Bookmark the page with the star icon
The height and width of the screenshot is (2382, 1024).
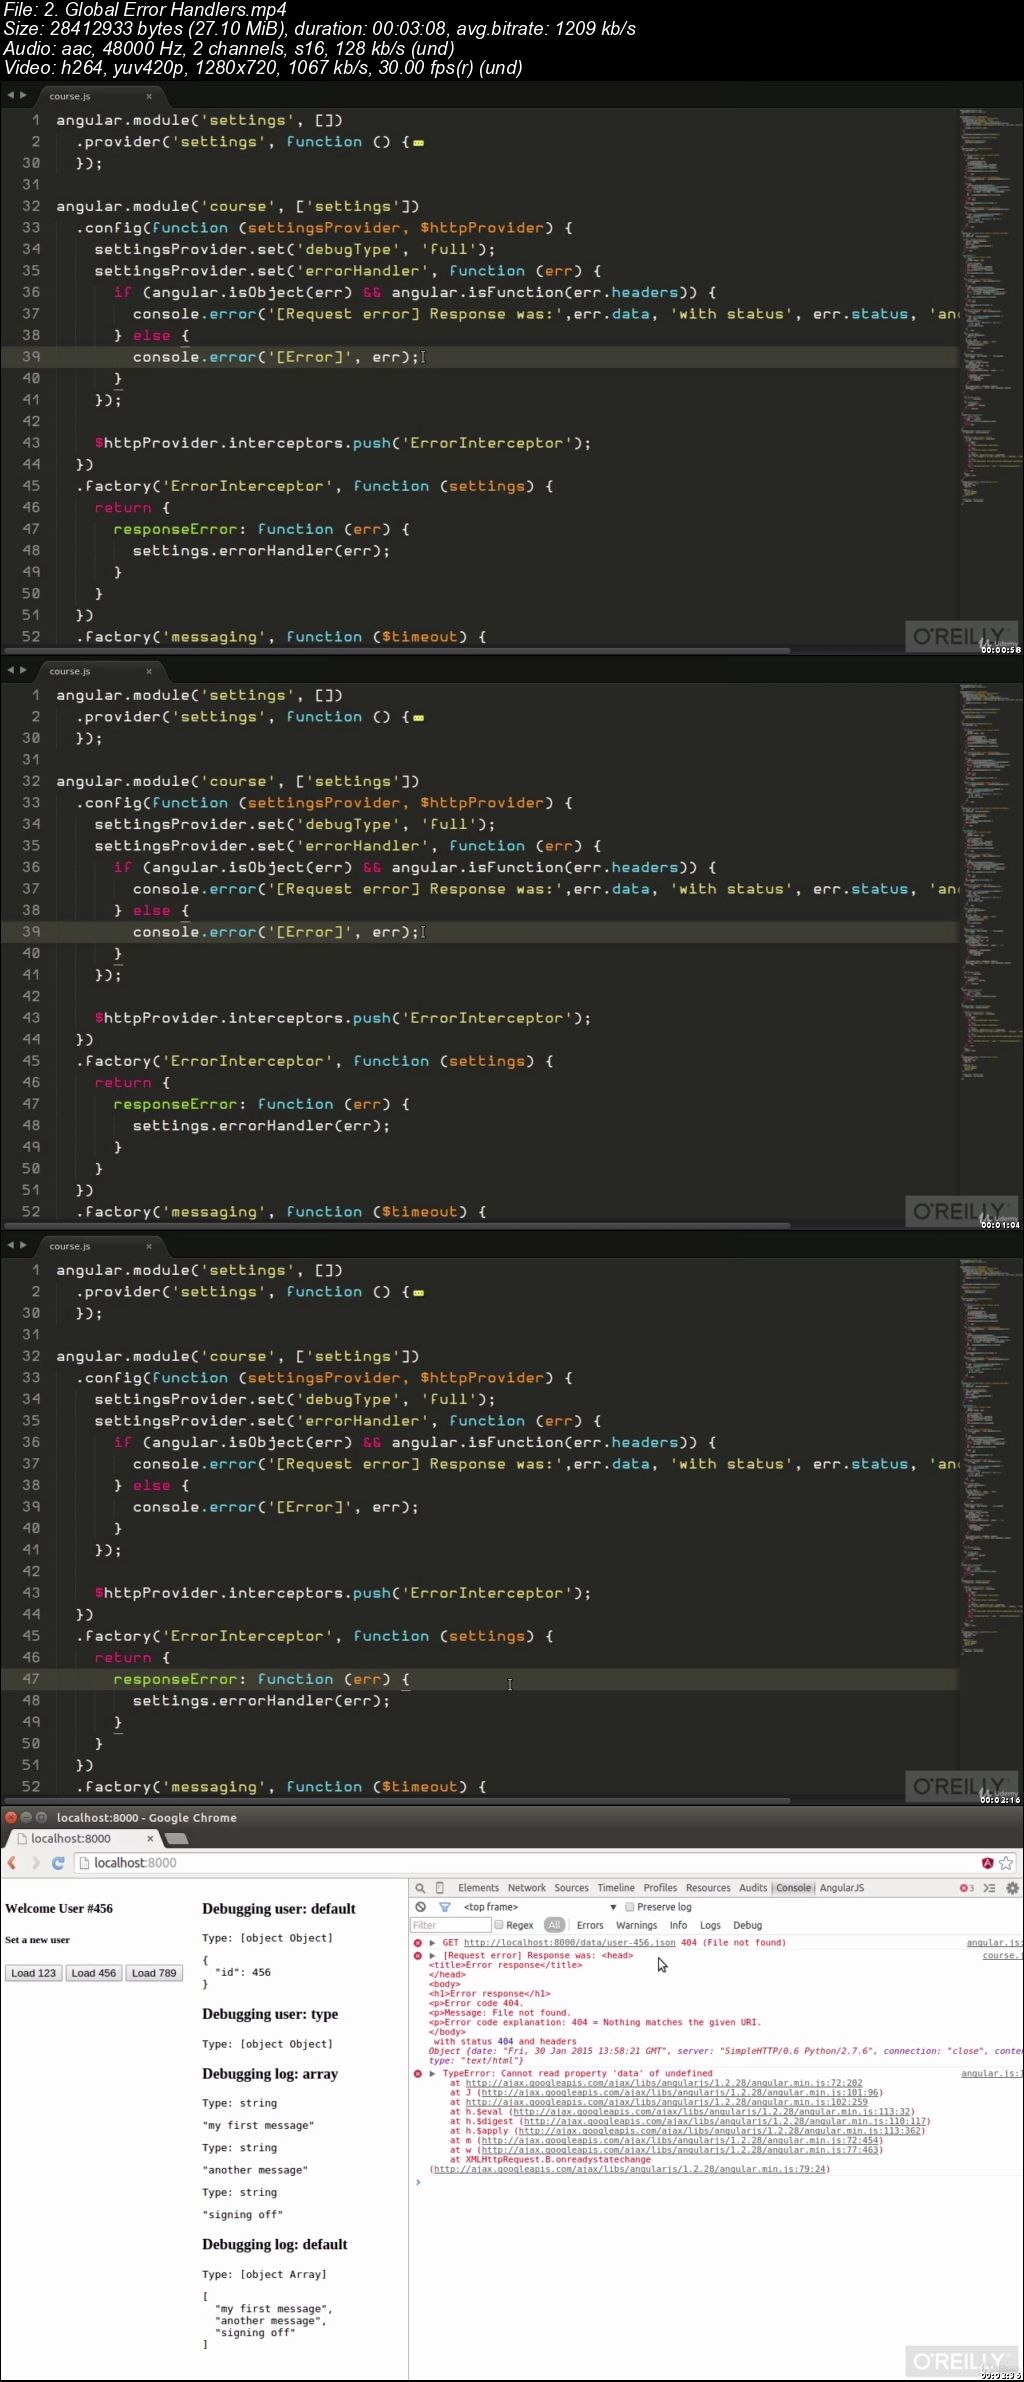[1006, 1863]
